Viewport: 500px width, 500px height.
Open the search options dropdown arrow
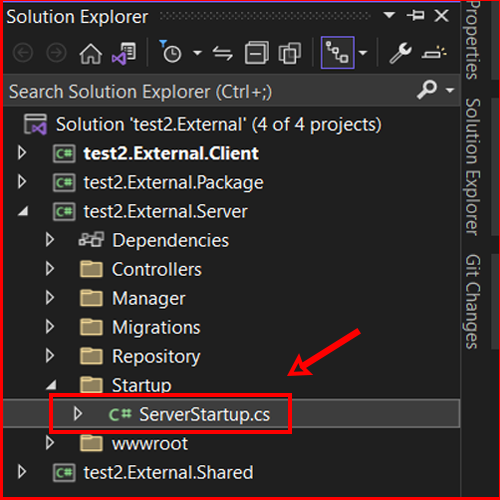(450, 90)
